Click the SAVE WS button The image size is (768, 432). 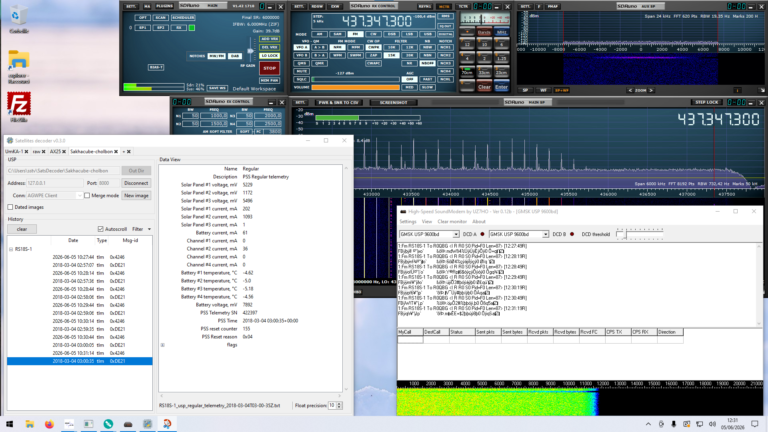tap(217, 88)
